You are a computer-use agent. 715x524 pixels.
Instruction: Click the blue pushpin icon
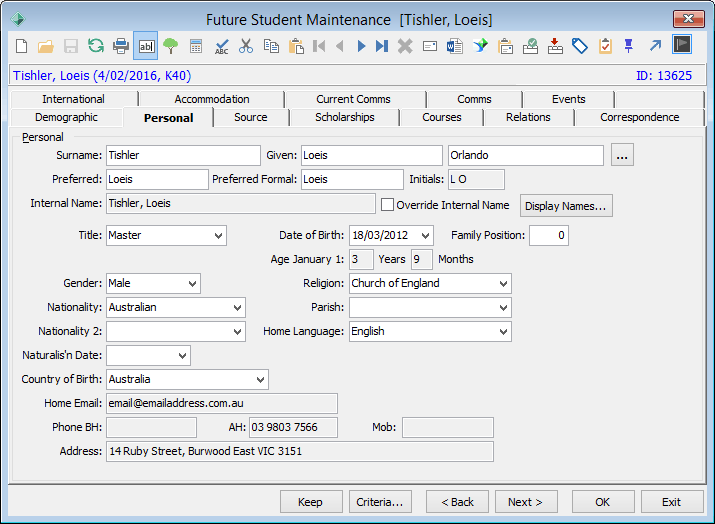(629, 46)
